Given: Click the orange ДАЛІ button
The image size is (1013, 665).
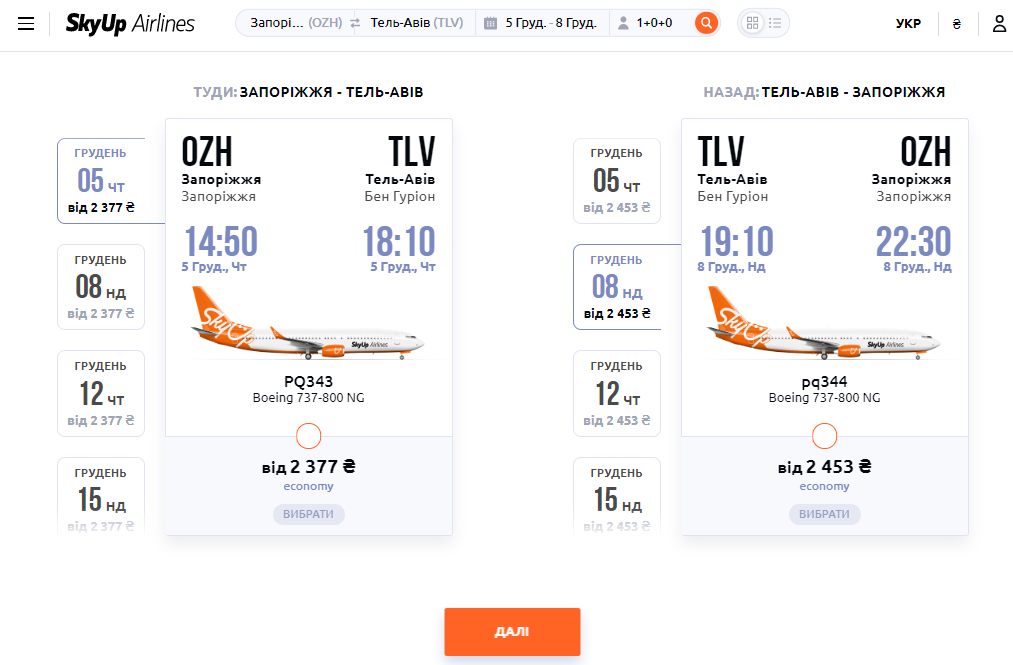Looking at the screenshot, I should 512,632.
